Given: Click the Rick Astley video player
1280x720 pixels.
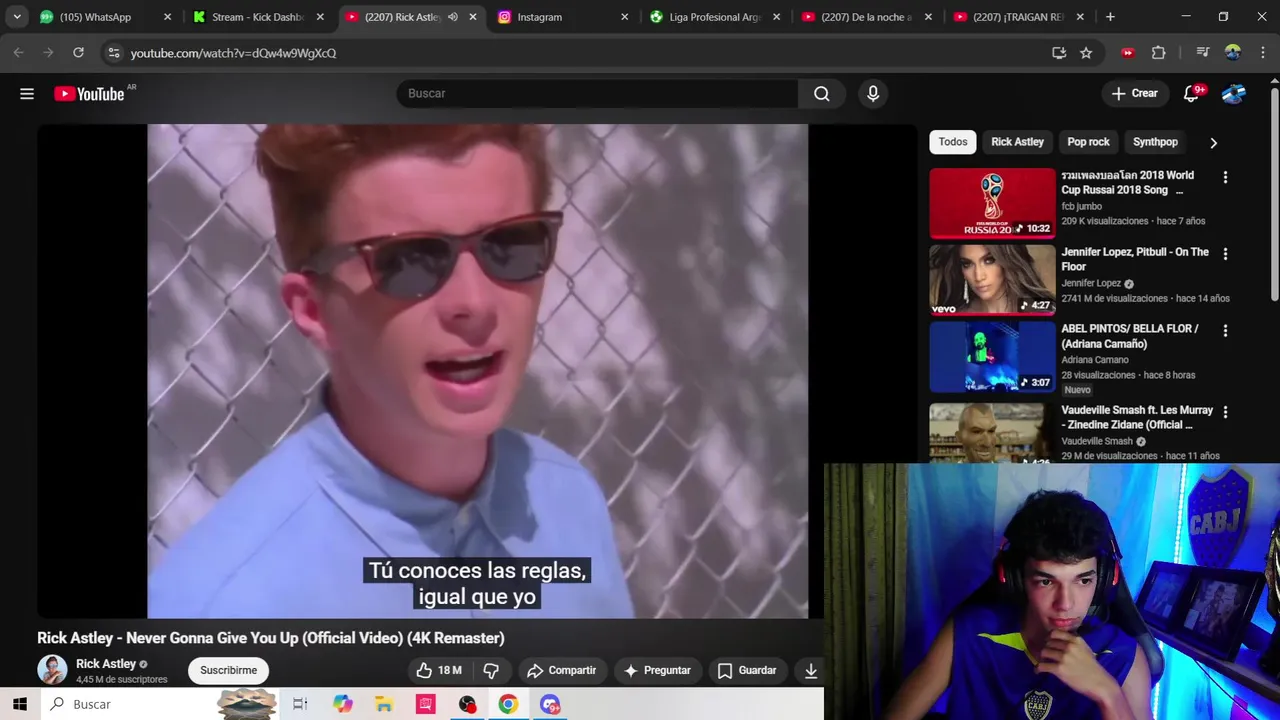Looking at the screenshot, I should click(477, 371).
